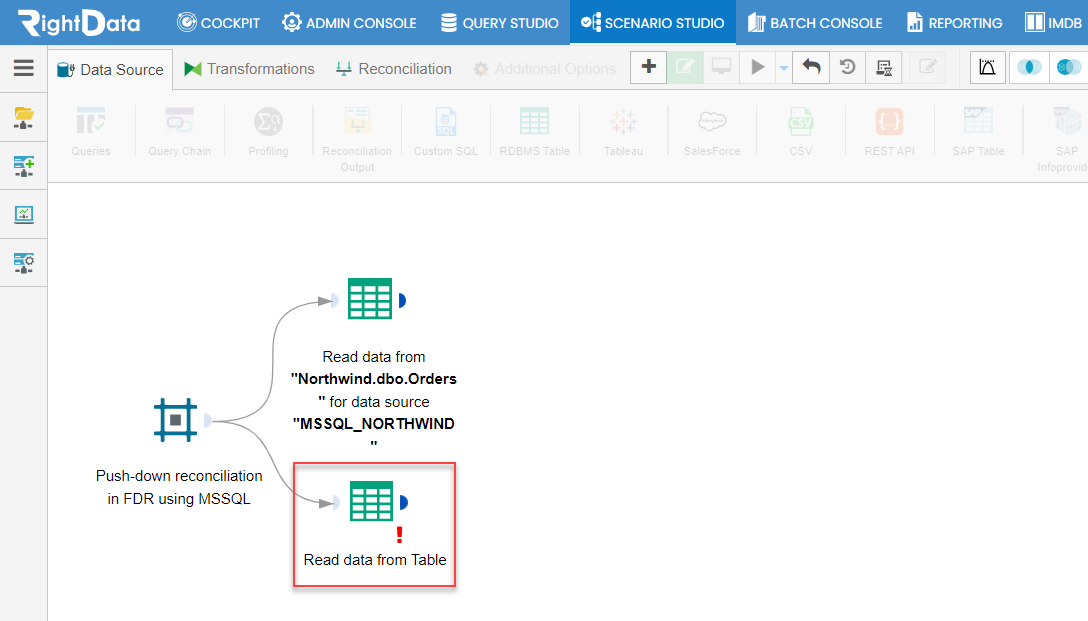Viewport: 1088px width, 621px height.
Task: Click the "Read data from Table" label
Action: [375, 560]
